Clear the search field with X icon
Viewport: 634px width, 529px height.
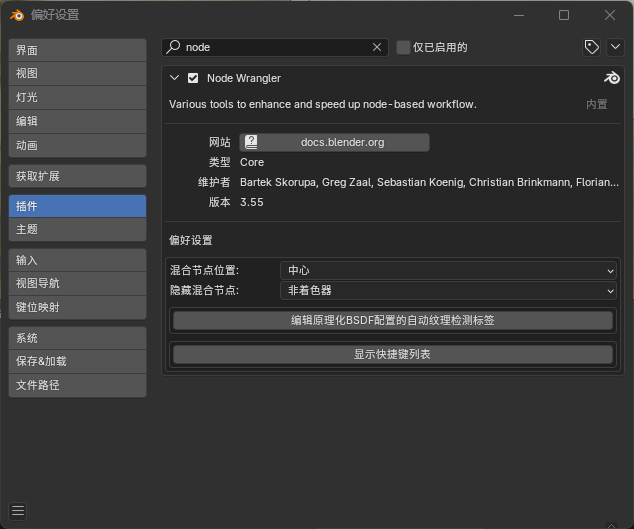(377, 47)
